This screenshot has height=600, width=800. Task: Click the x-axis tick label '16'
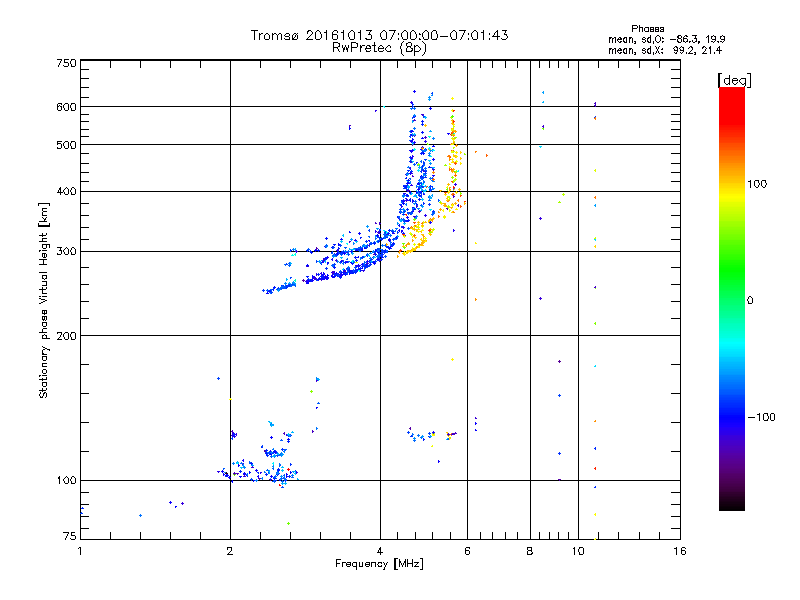[x=680, y=551]
